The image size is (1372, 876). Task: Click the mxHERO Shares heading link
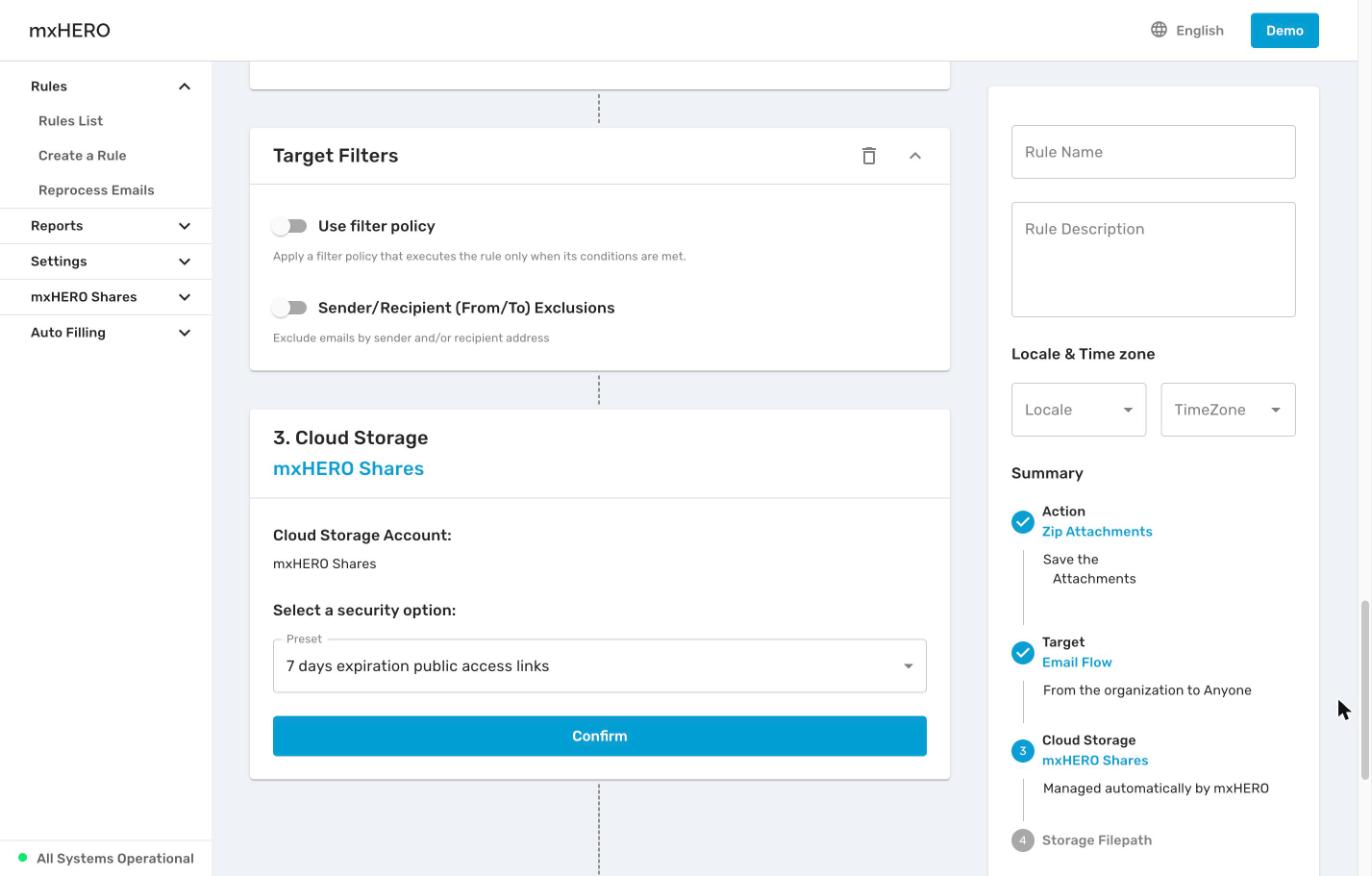click(348, 469)
